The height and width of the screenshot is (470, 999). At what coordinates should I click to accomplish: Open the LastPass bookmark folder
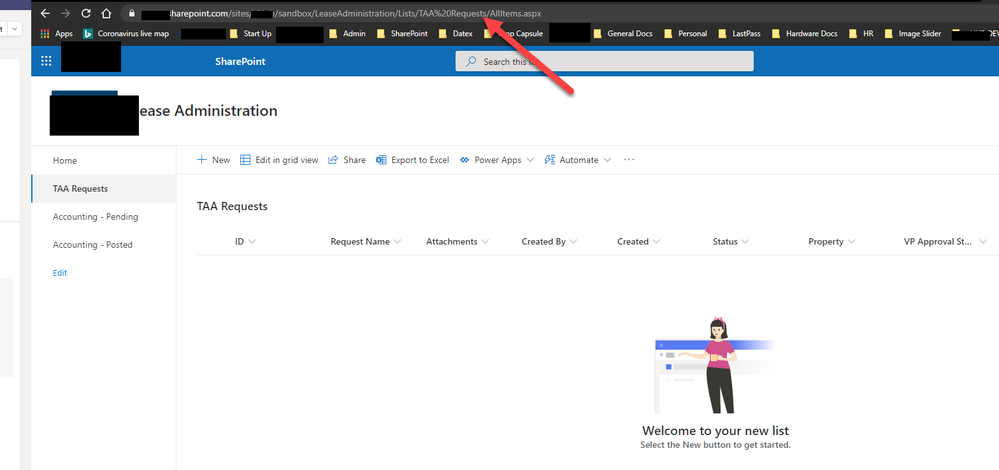tap(739, 34)
